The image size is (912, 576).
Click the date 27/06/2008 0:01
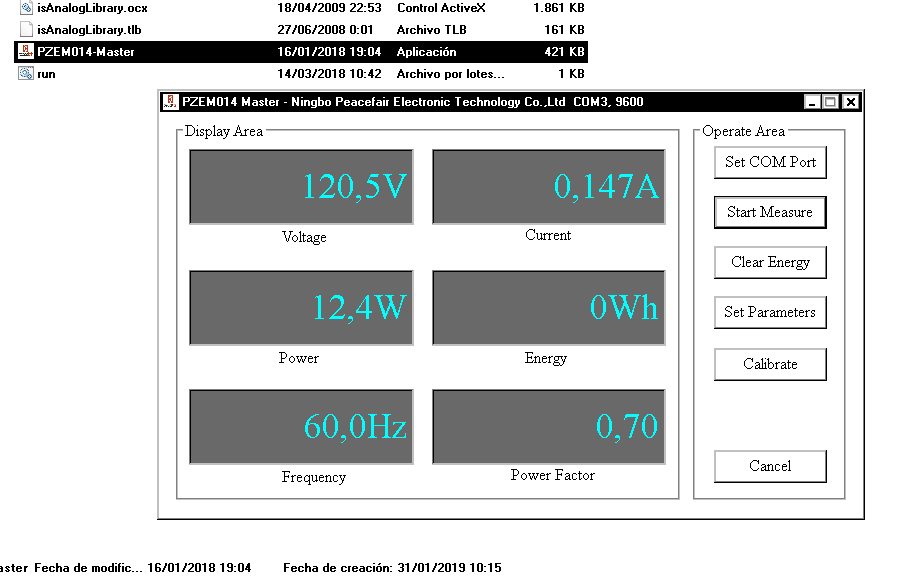click(325, 30)
